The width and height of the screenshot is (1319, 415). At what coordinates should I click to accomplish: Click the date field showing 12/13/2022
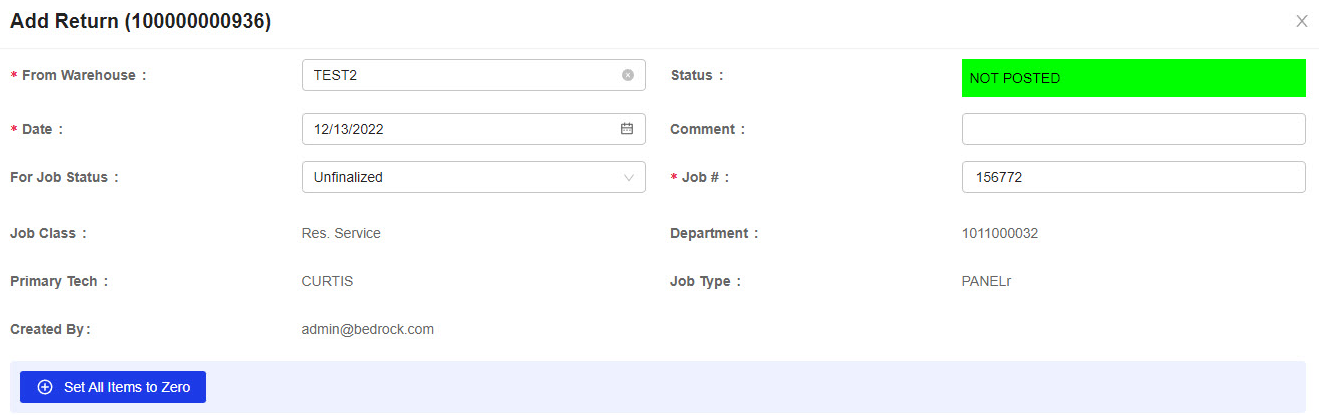(474, 129)
